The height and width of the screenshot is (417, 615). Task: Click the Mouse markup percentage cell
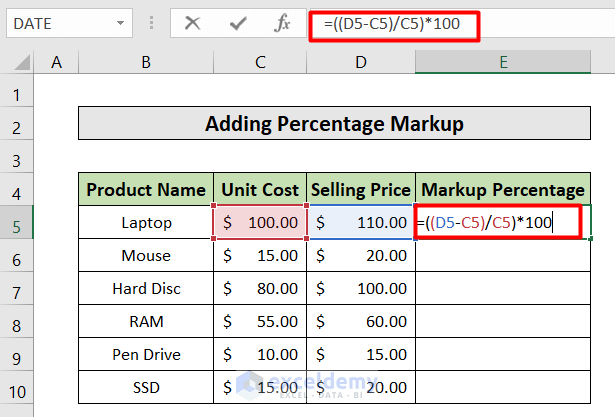coord(503,255)
